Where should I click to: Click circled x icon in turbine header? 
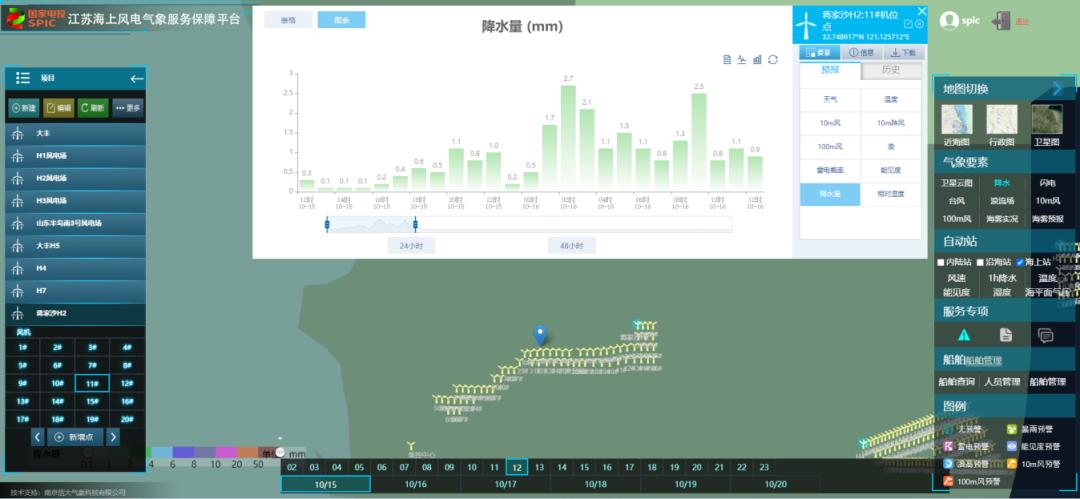pos(920,24)
